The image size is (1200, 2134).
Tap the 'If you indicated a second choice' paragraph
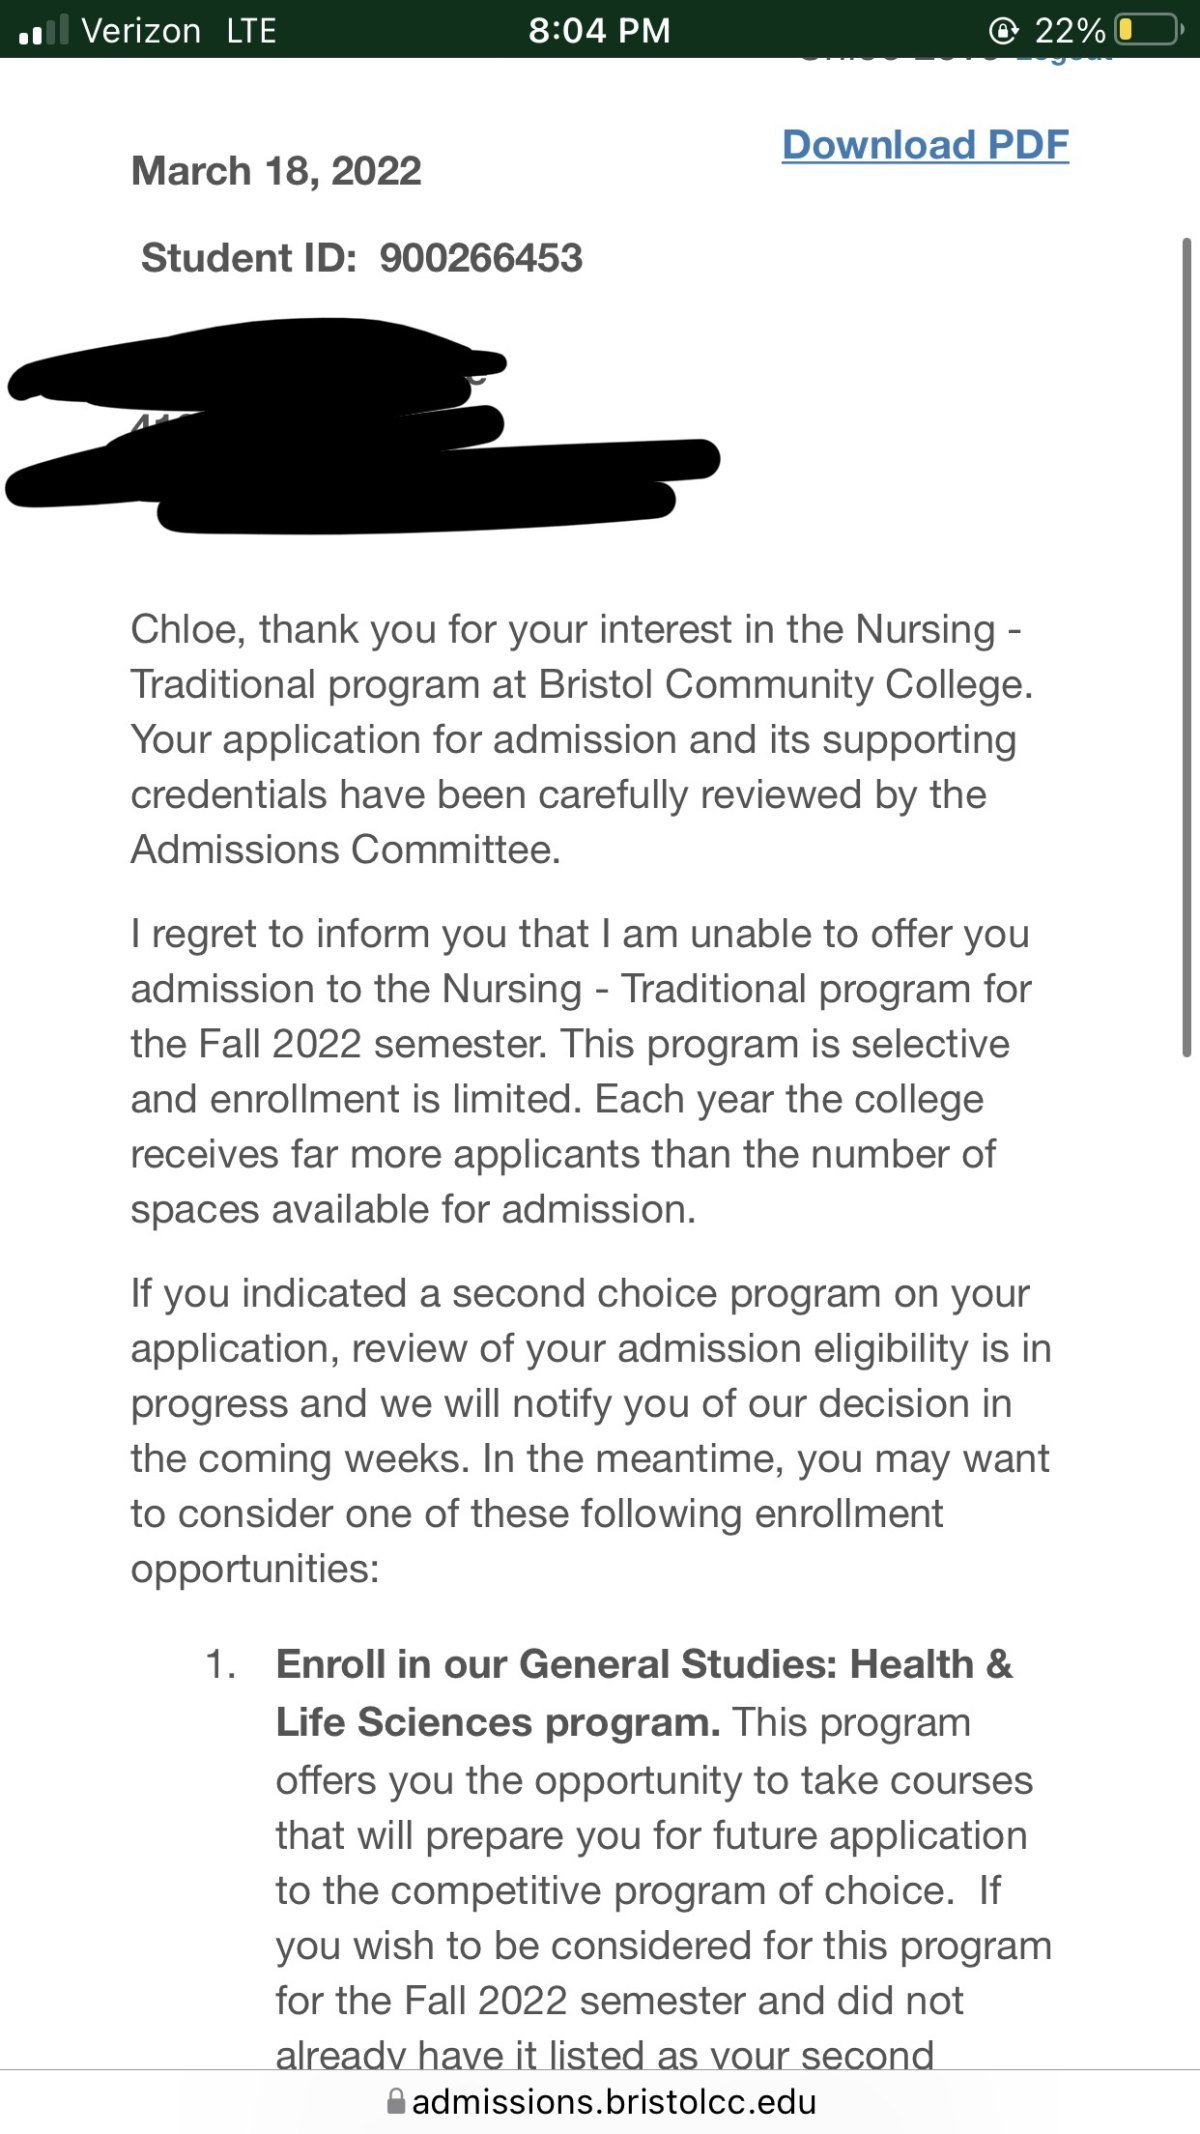[x=590, y=1430]
